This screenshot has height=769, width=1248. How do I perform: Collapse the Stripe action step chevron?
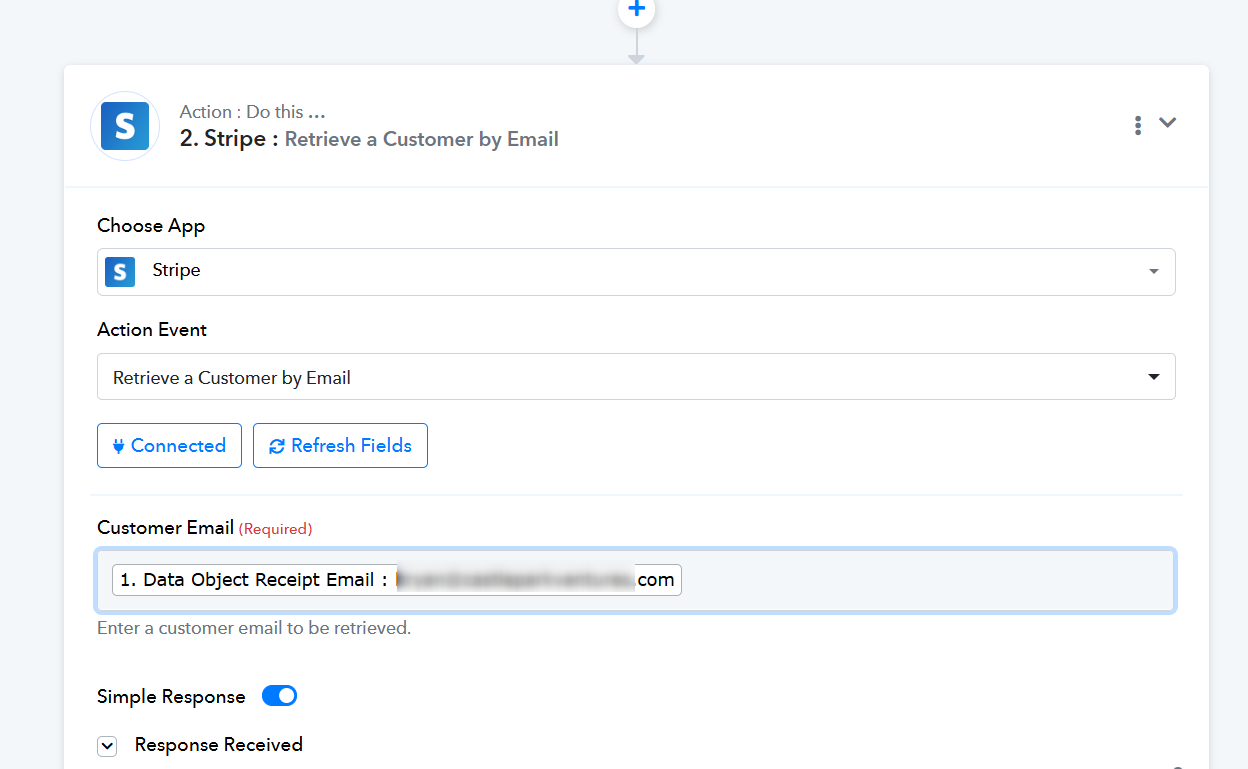[x=1168, y=123]
